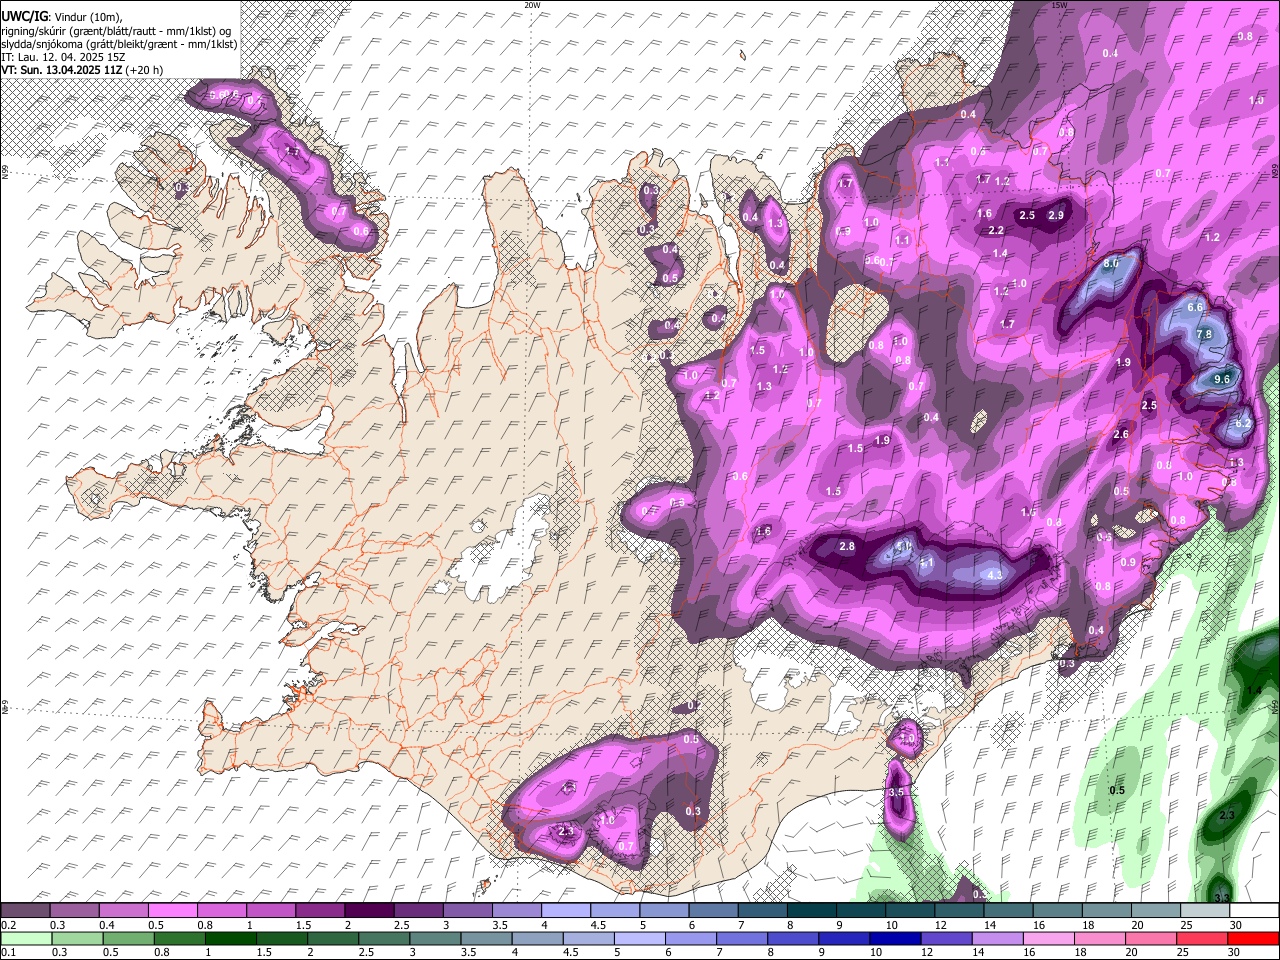Screen dimensions: 1280x960
Task: Click the 'VT: Sun. 13.04.2025 11Z' valid time
Action: pyautogui.click(x=61, y=71)
